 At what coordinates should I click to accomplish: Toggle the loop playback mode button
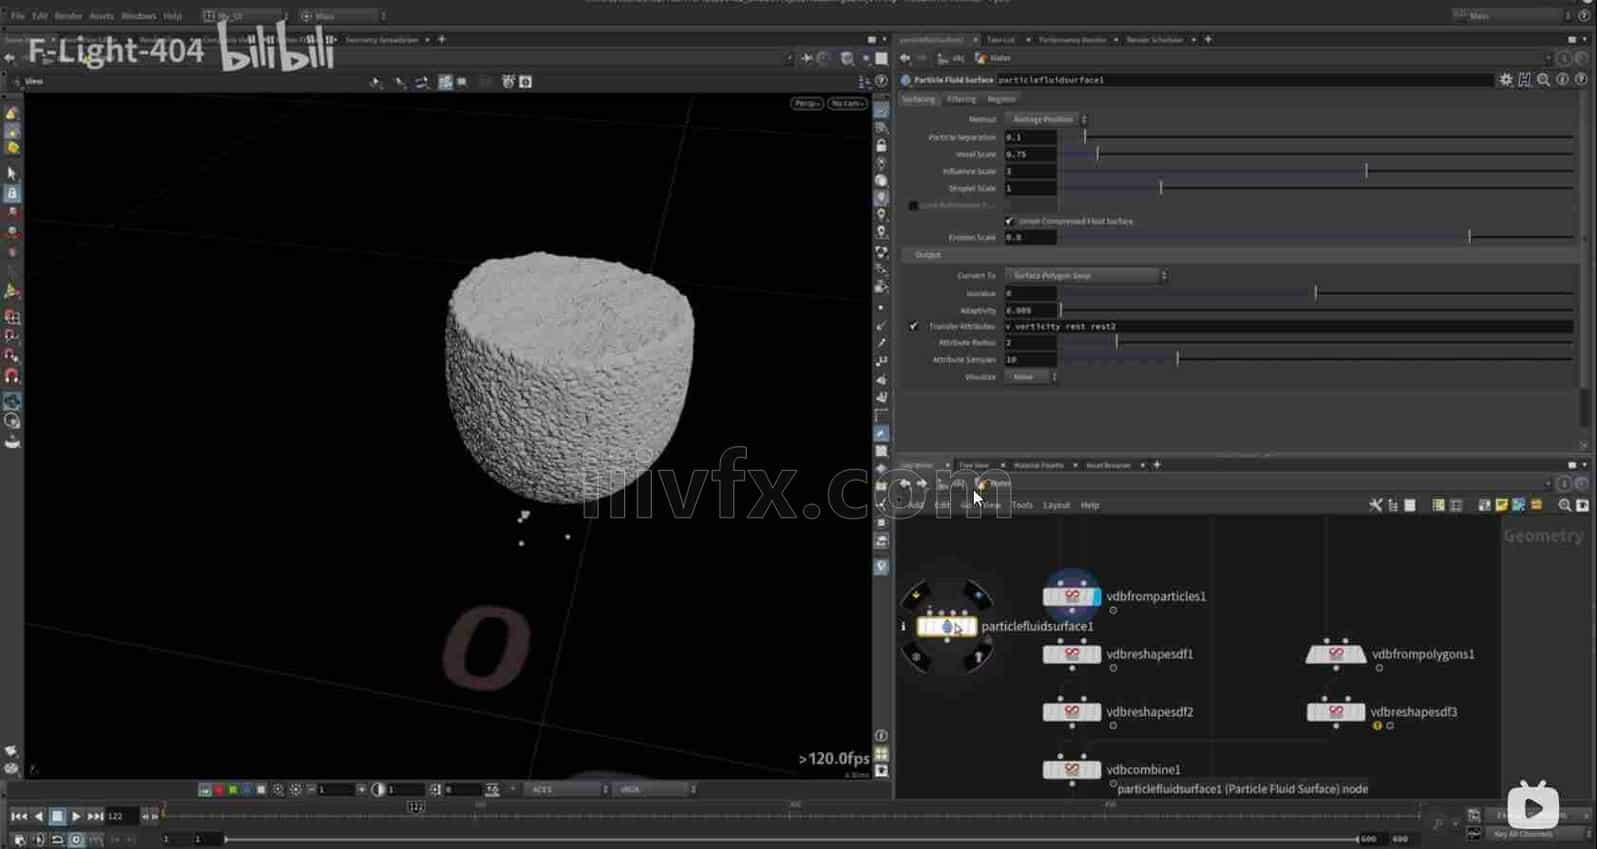click(x=57, y=840)
